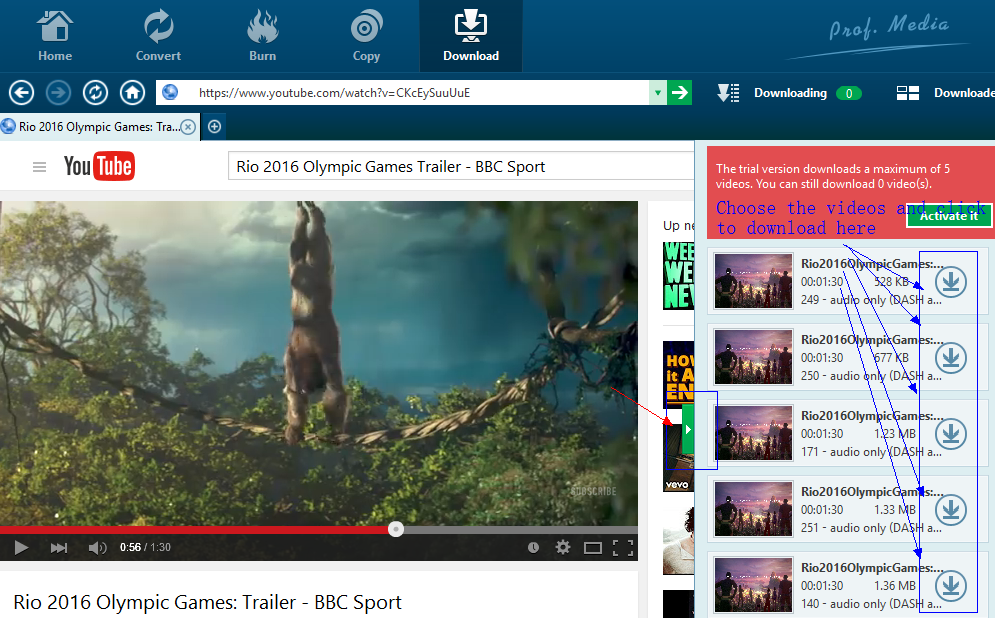Select the thumbnail of 249 audio item
995x618 pixels.
coord(753,281)
